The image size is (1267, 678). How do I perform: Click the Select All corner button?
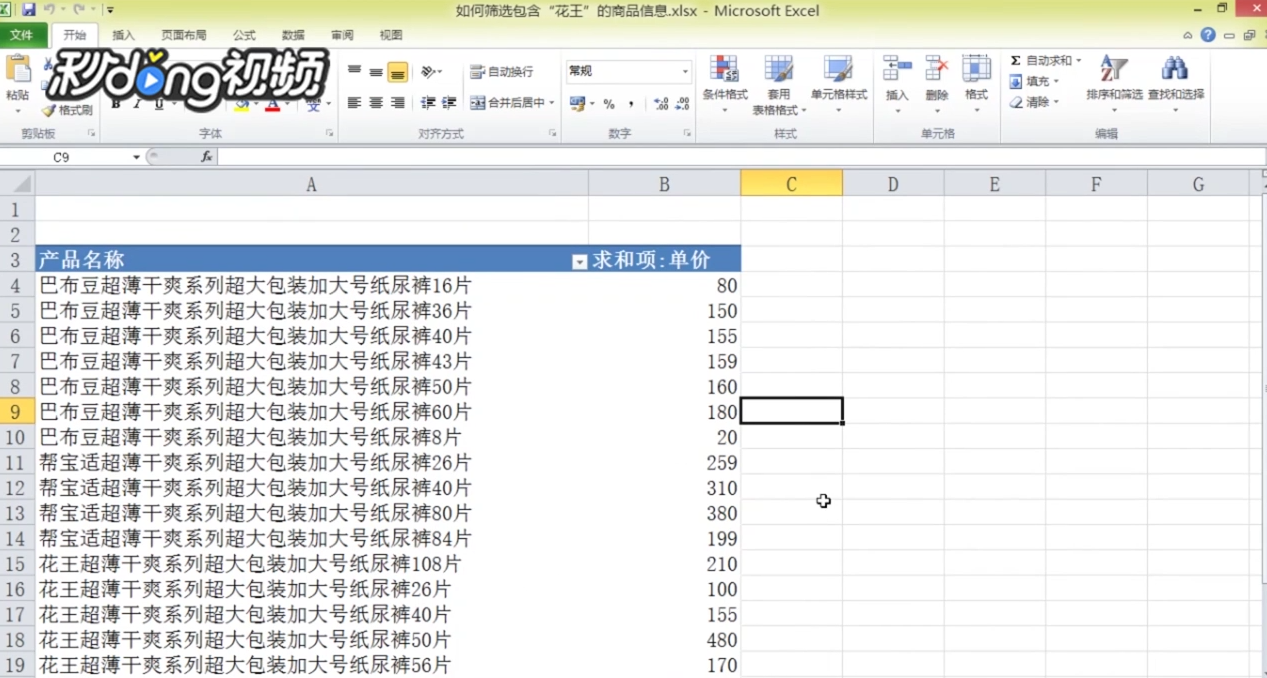click(x=17, y=184)
